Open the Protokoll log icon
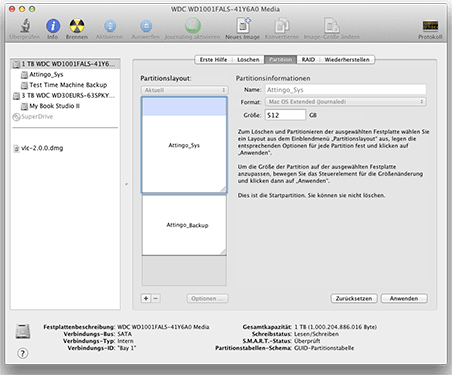 click(x=430, y=26)
